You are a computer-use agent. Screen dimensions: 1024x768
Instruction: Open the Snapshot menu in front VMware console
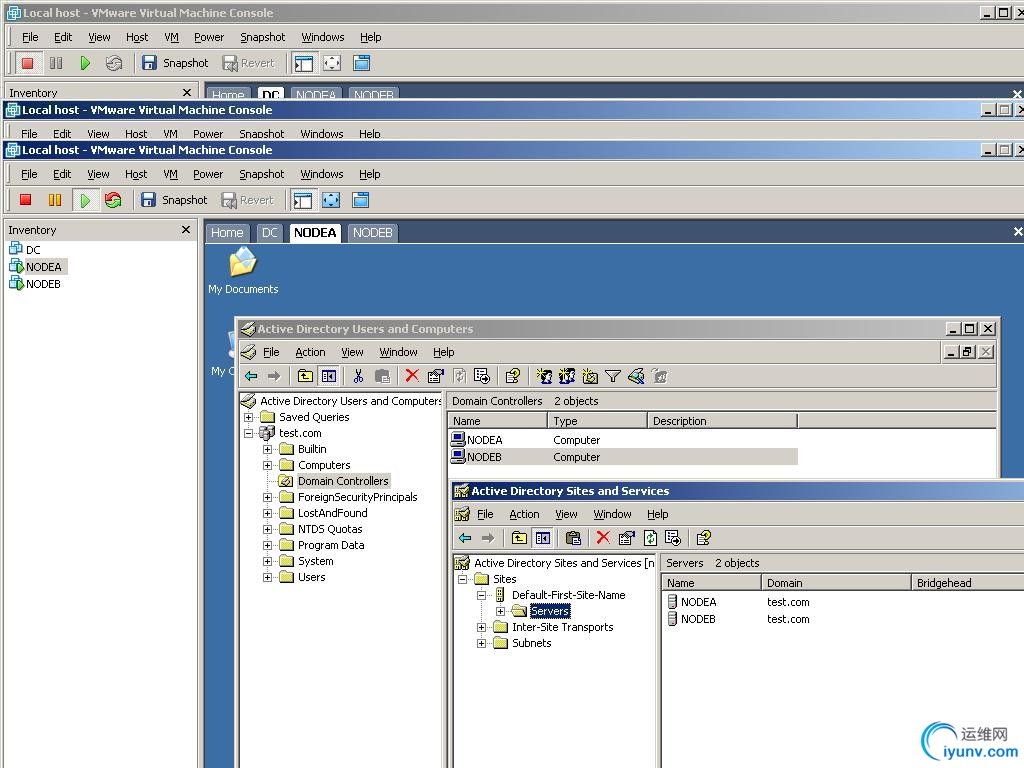[261, 174]
